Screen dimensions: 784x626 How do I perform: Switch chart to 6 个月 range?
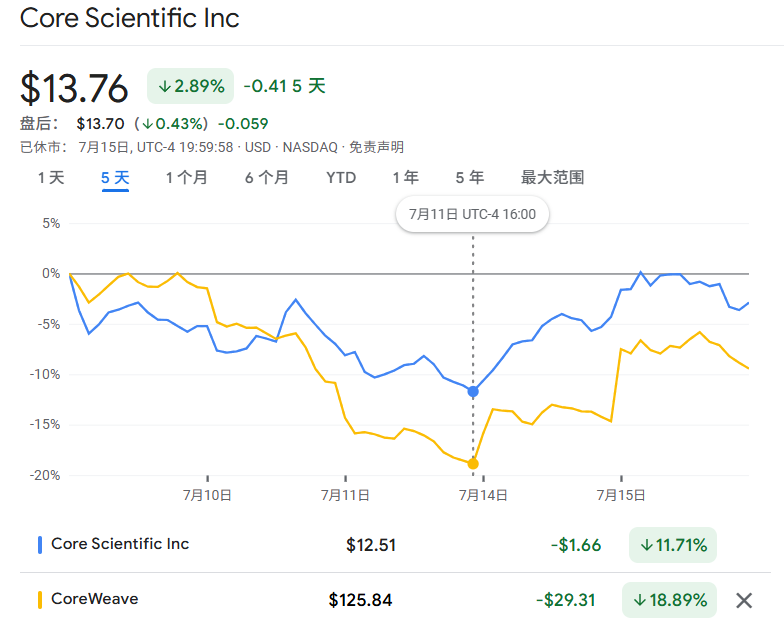(x=267, y=178)
